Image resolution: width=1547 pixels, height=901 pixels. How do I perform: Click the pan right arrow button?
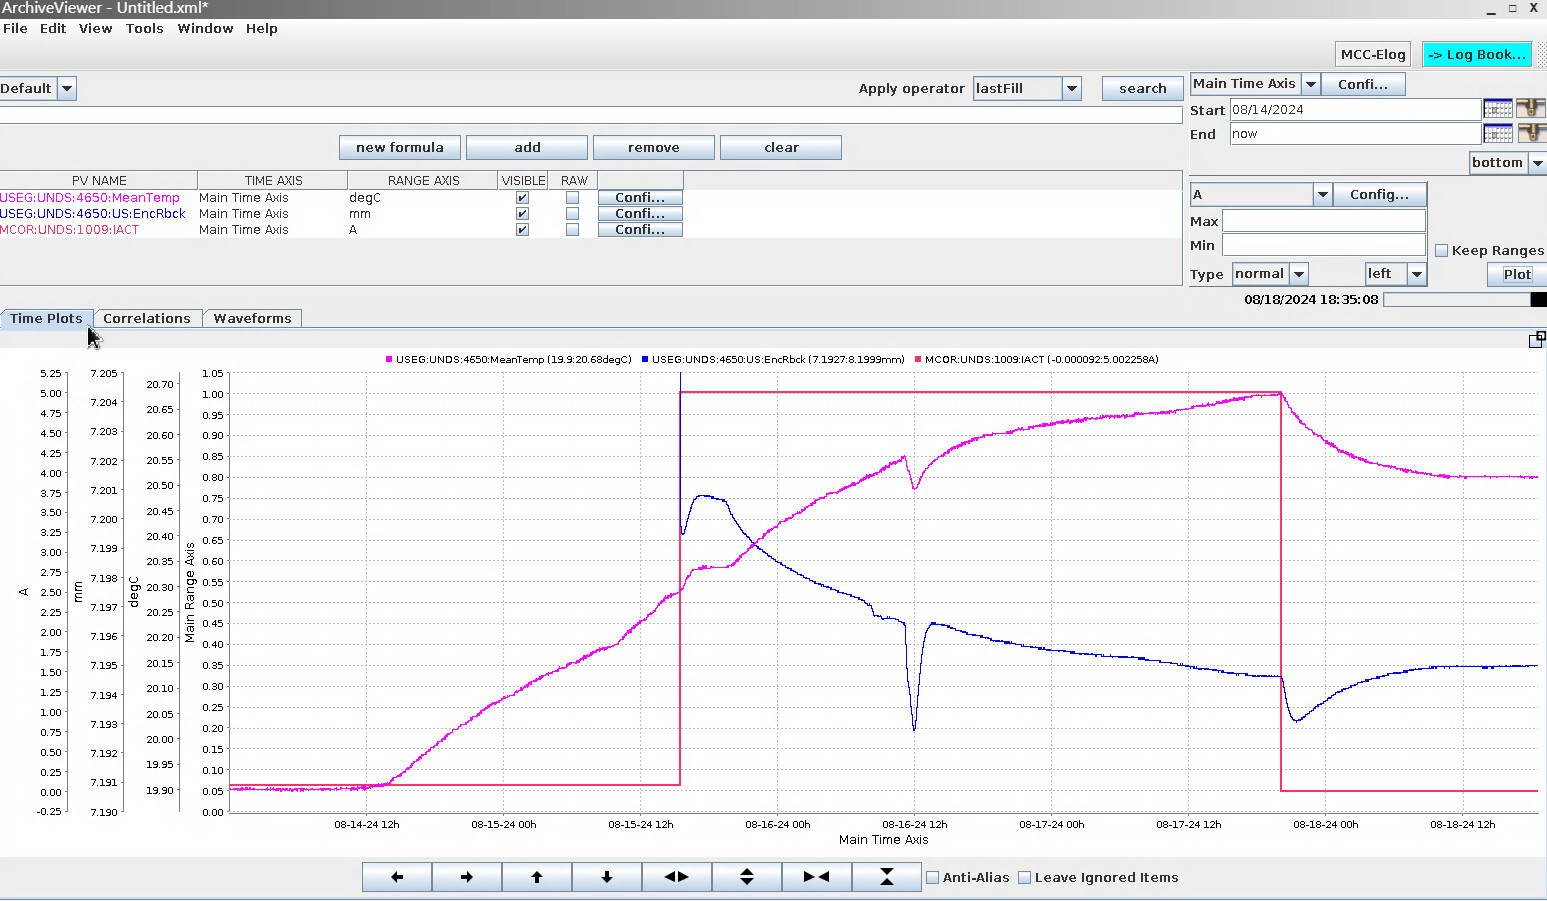pyautogui.click(x=467, y=877)
